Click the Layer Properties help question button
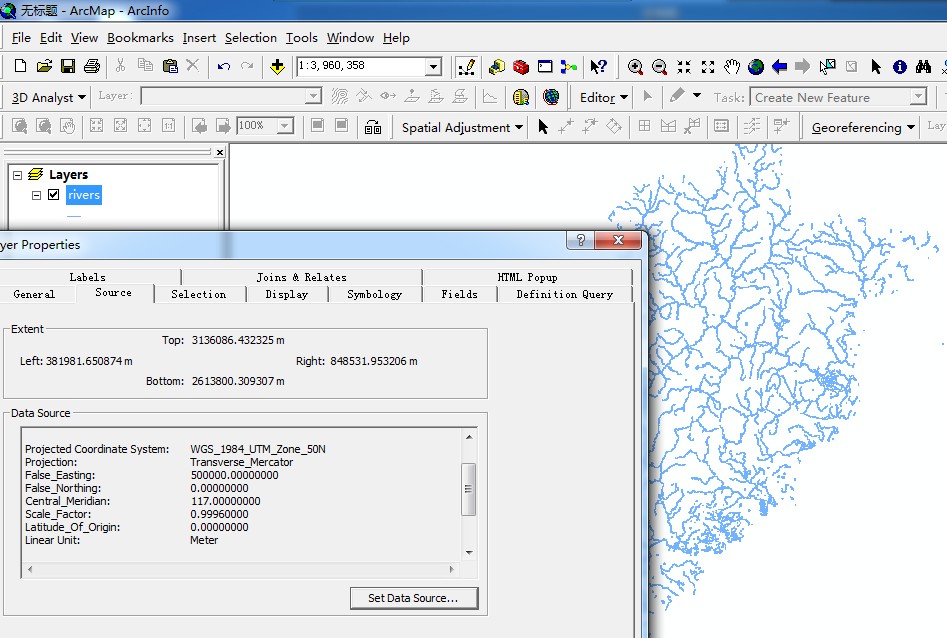This screenshot has height=638, width=947. [580, 240]
